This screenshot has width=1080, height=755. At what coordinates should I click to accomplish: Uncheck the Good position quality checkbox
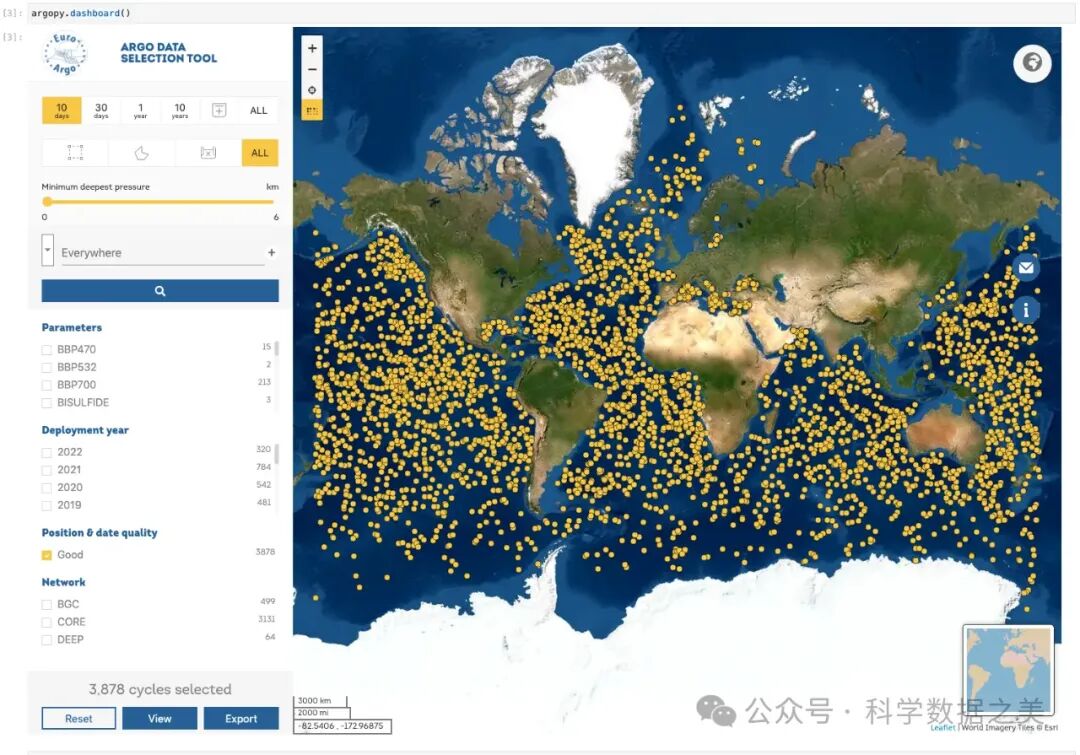coord(47,555)
